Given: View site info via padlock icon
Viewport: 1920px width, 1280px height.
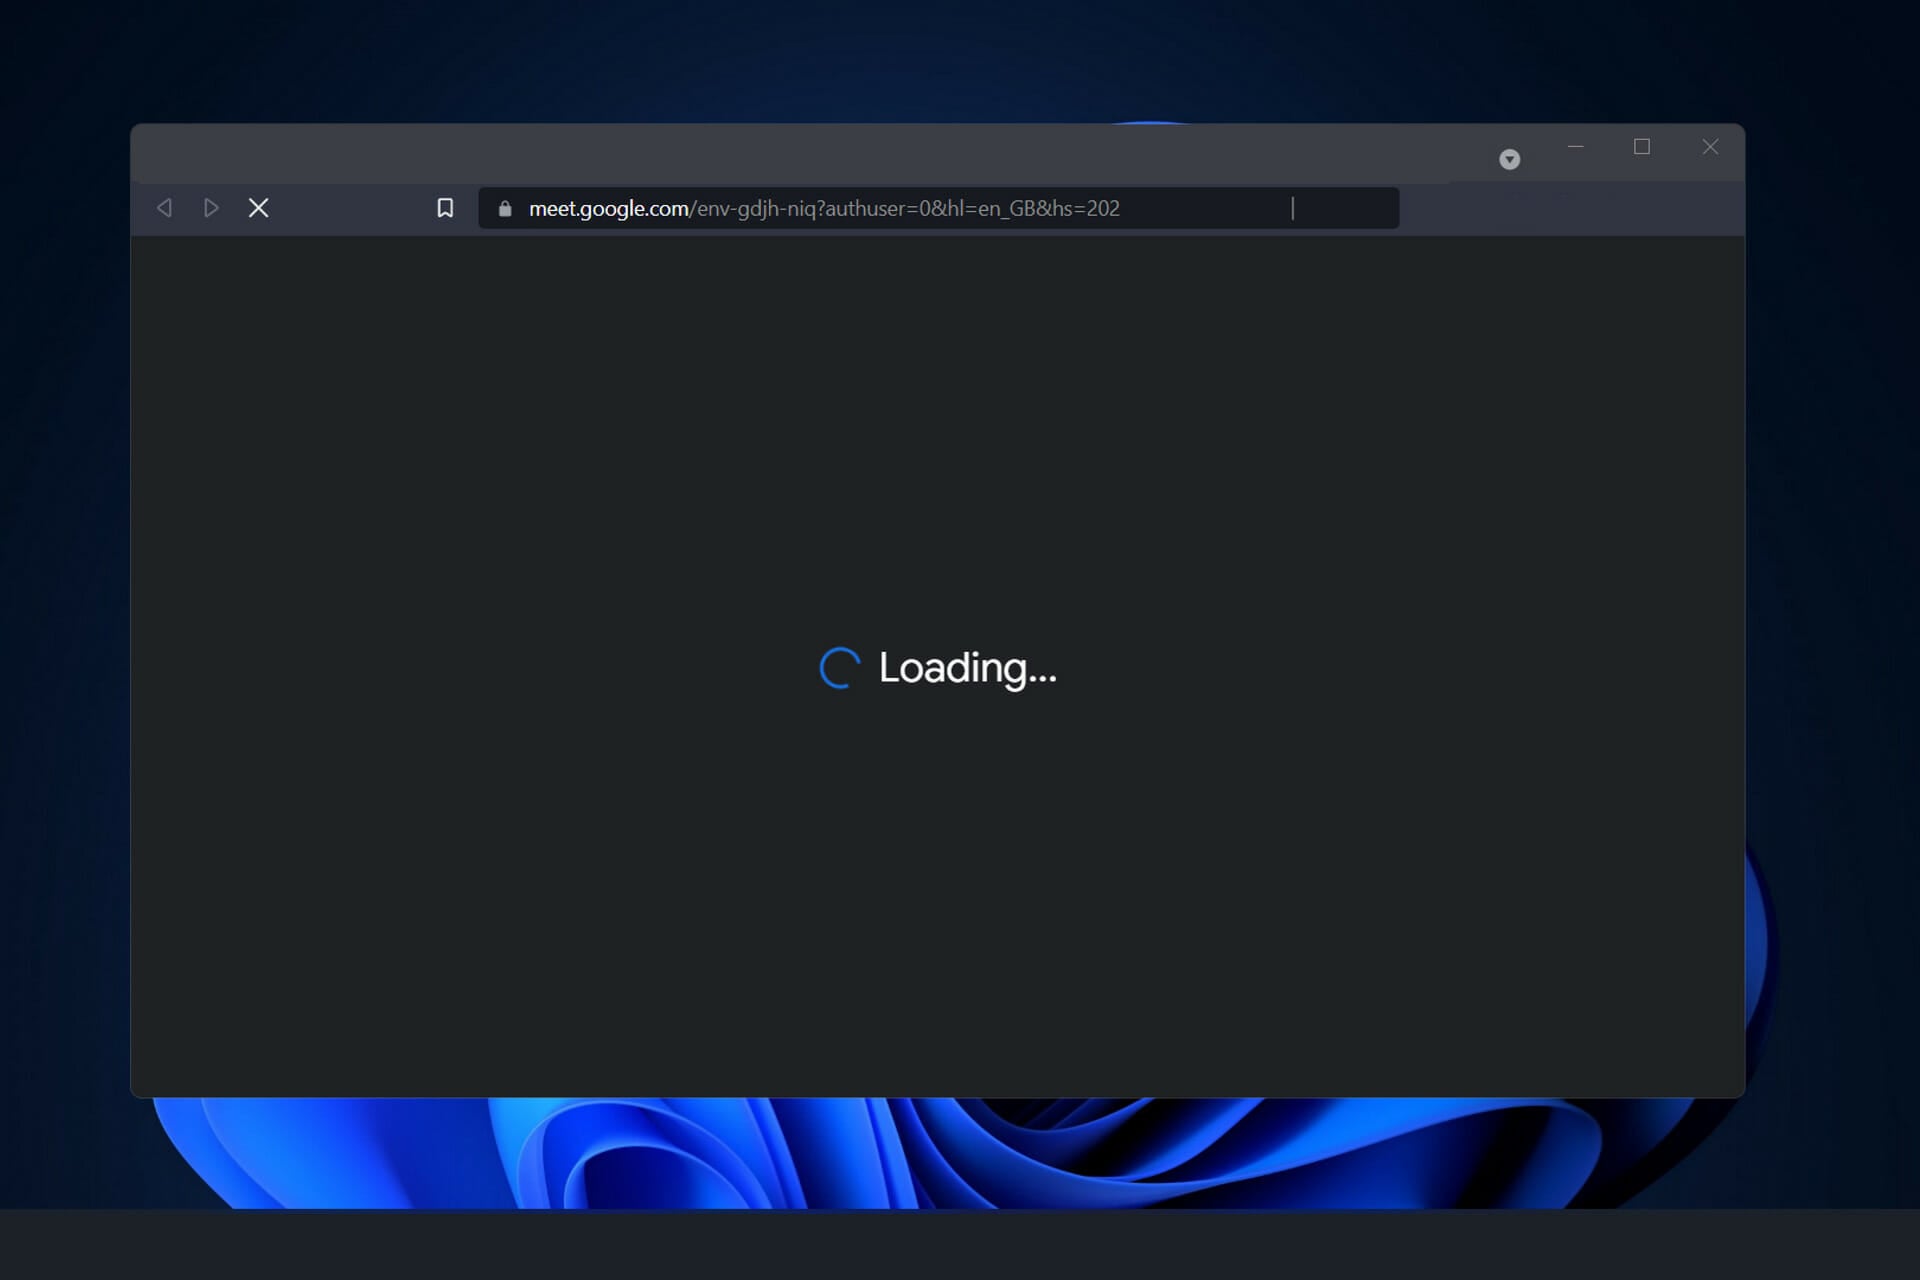Looking at the screenshot, I should pyautogui.click(x=505, y=209).
